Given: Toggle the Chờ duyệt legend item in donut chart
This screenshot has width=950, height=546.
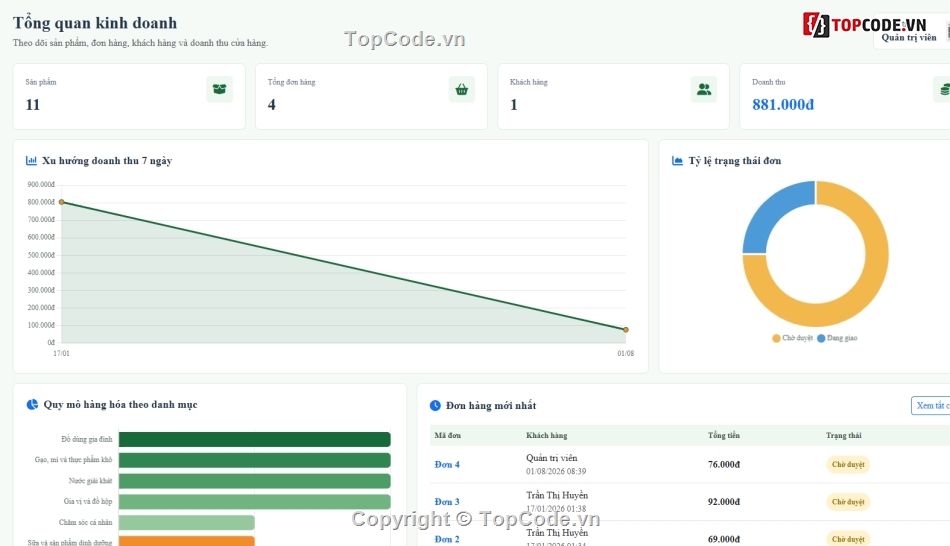Looking at the screenshot, I should point(792,338).
